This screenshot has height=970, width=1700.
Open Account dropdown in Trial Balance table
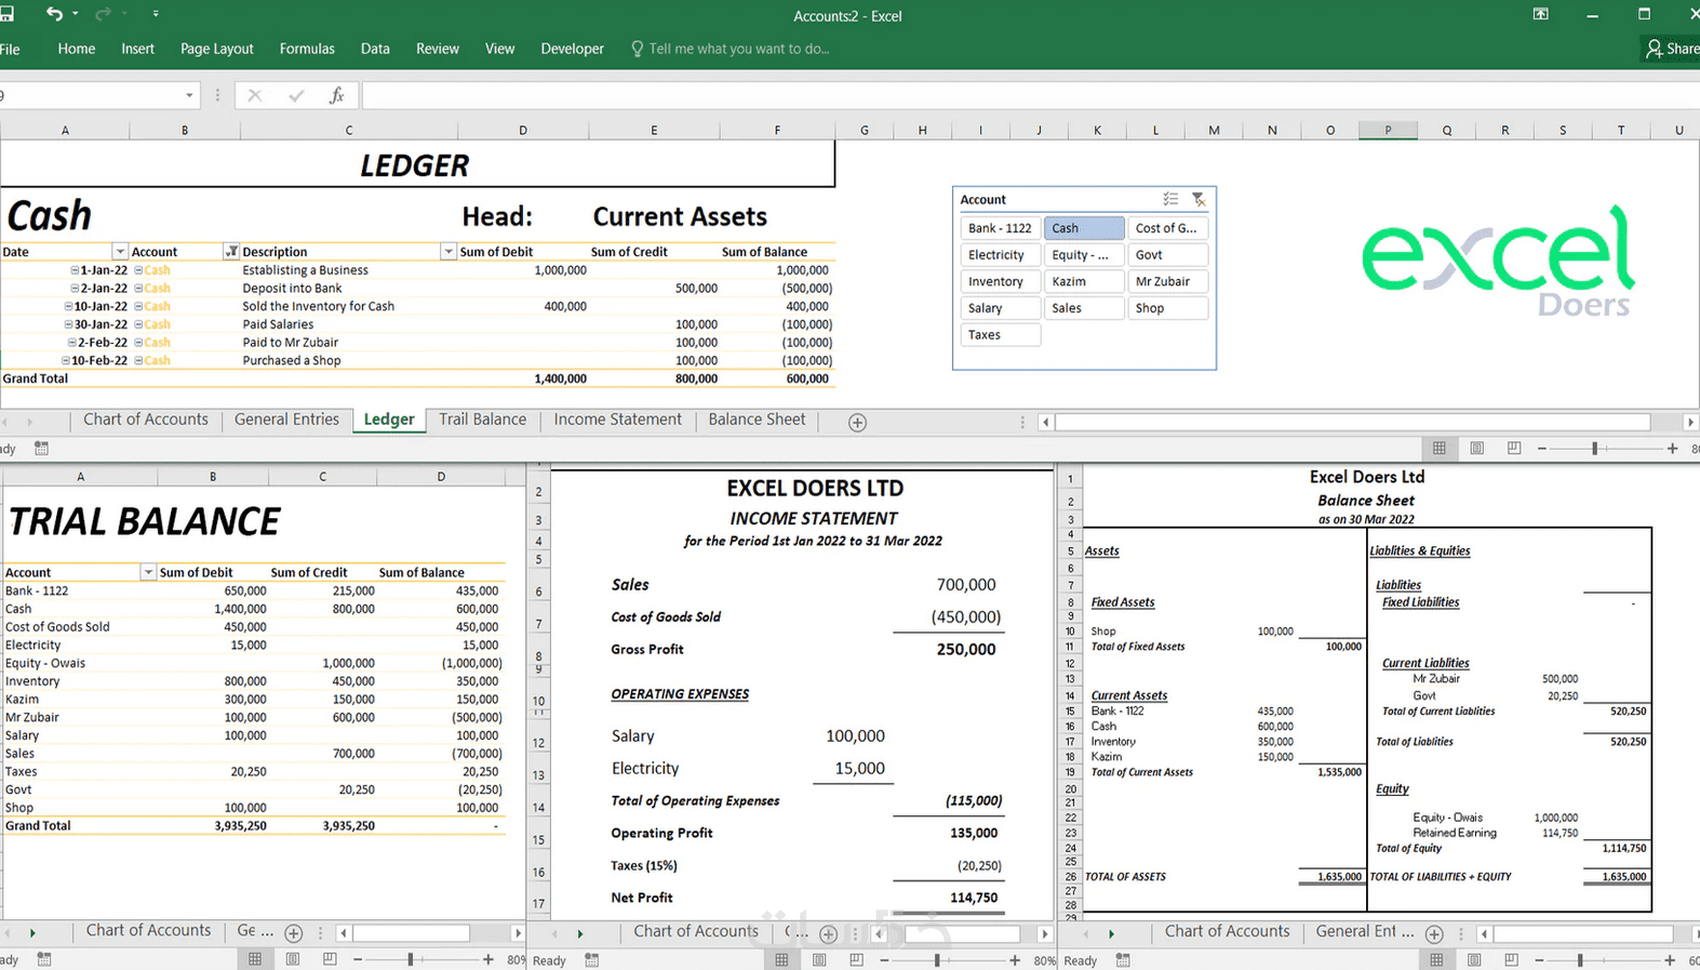click(148, 573)
